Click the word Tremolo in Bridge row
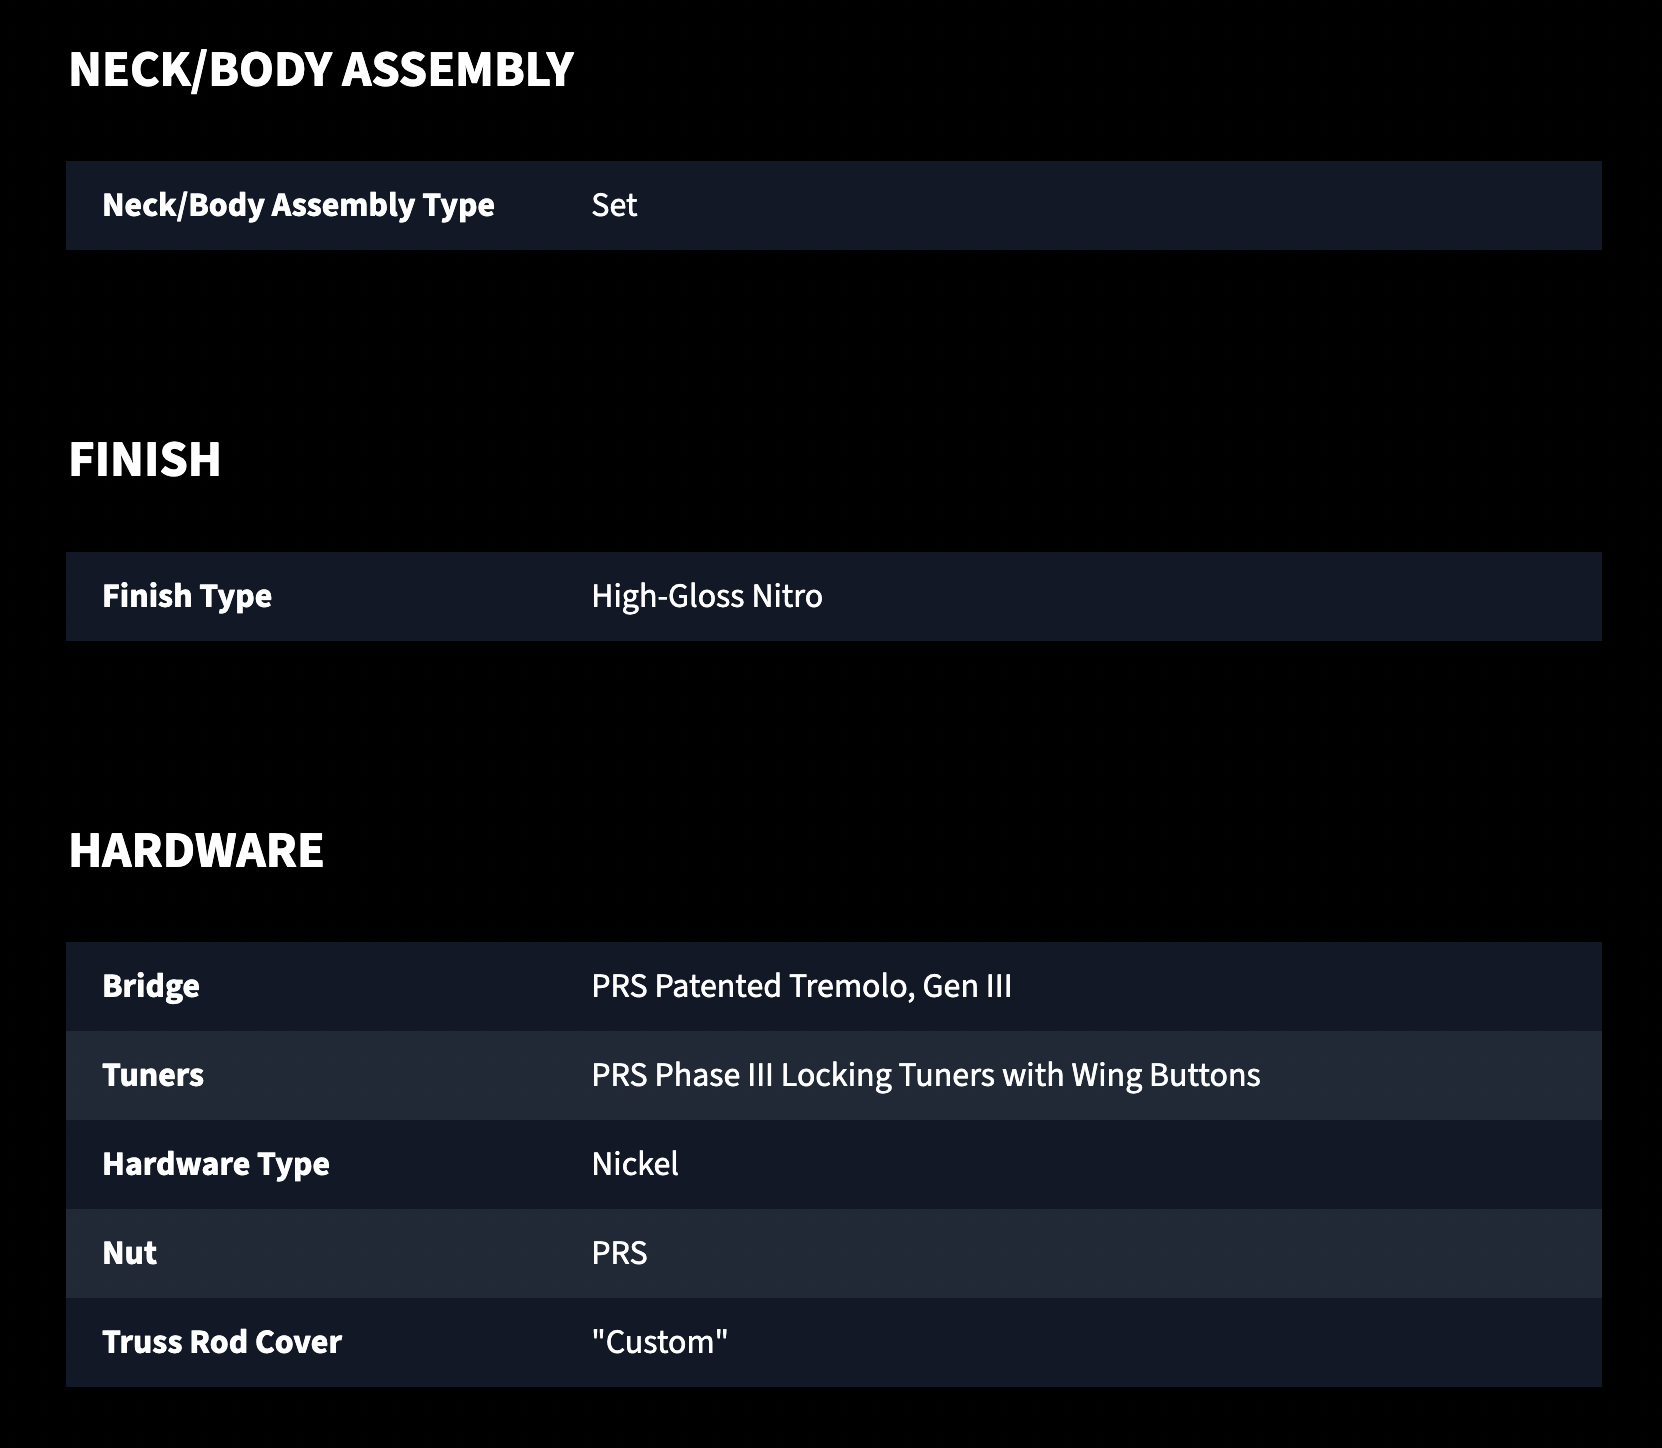Image resolution: width=1662 pixels, height=1448 pixels. coord(851,986)
